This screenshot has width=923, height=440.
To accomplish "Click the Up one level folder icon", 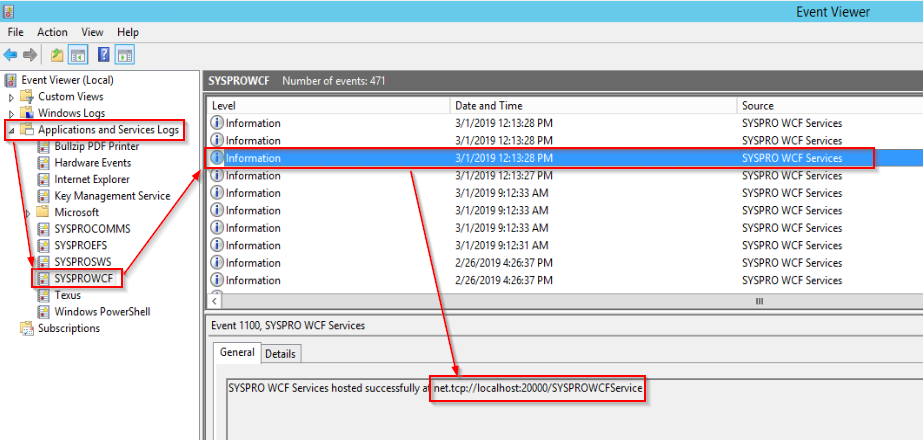I will (57, 55).
